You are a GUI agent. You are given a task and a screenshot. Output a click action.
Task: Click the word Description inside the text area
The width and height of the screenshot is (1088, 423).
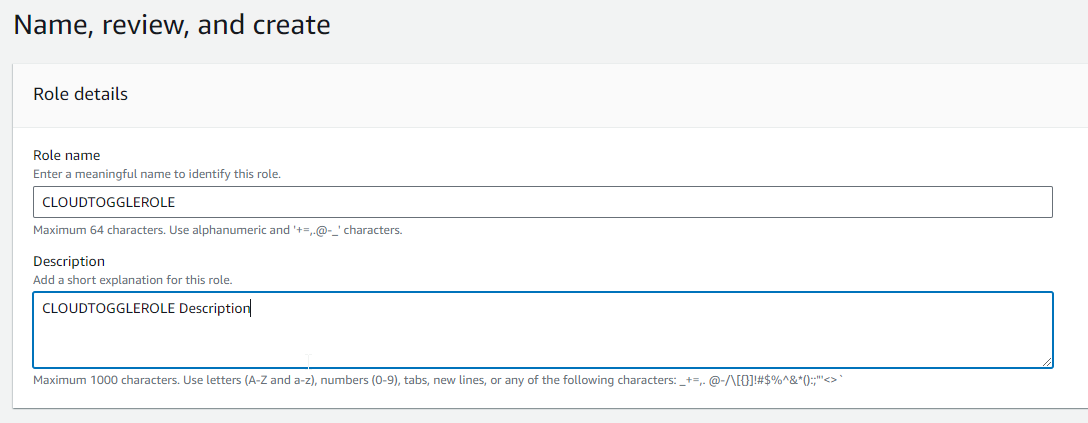tap(213, 308)
